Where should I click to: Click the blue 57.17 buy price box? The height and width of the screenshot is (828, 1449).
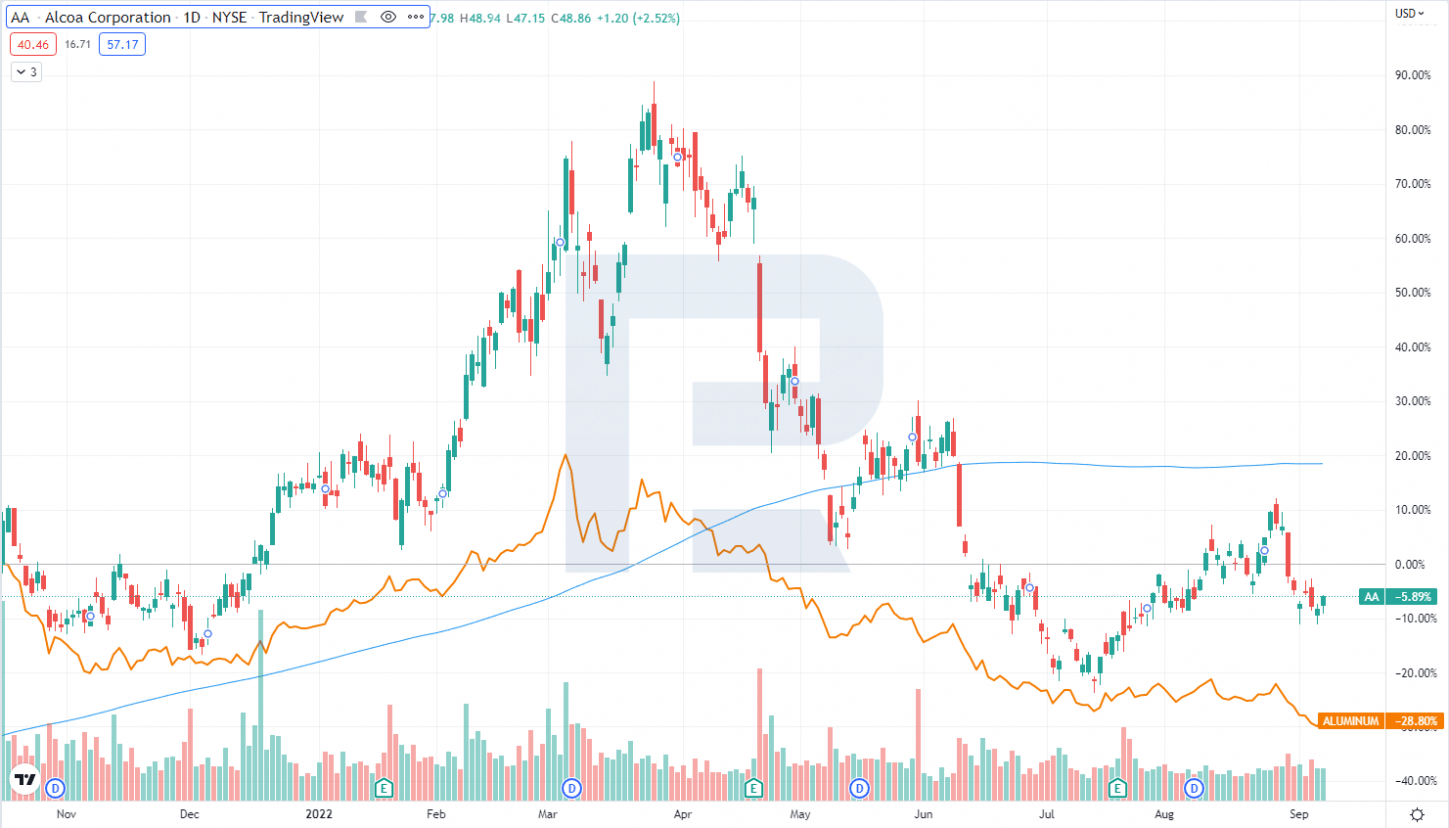pyautogui.click(x=124, y=44)
